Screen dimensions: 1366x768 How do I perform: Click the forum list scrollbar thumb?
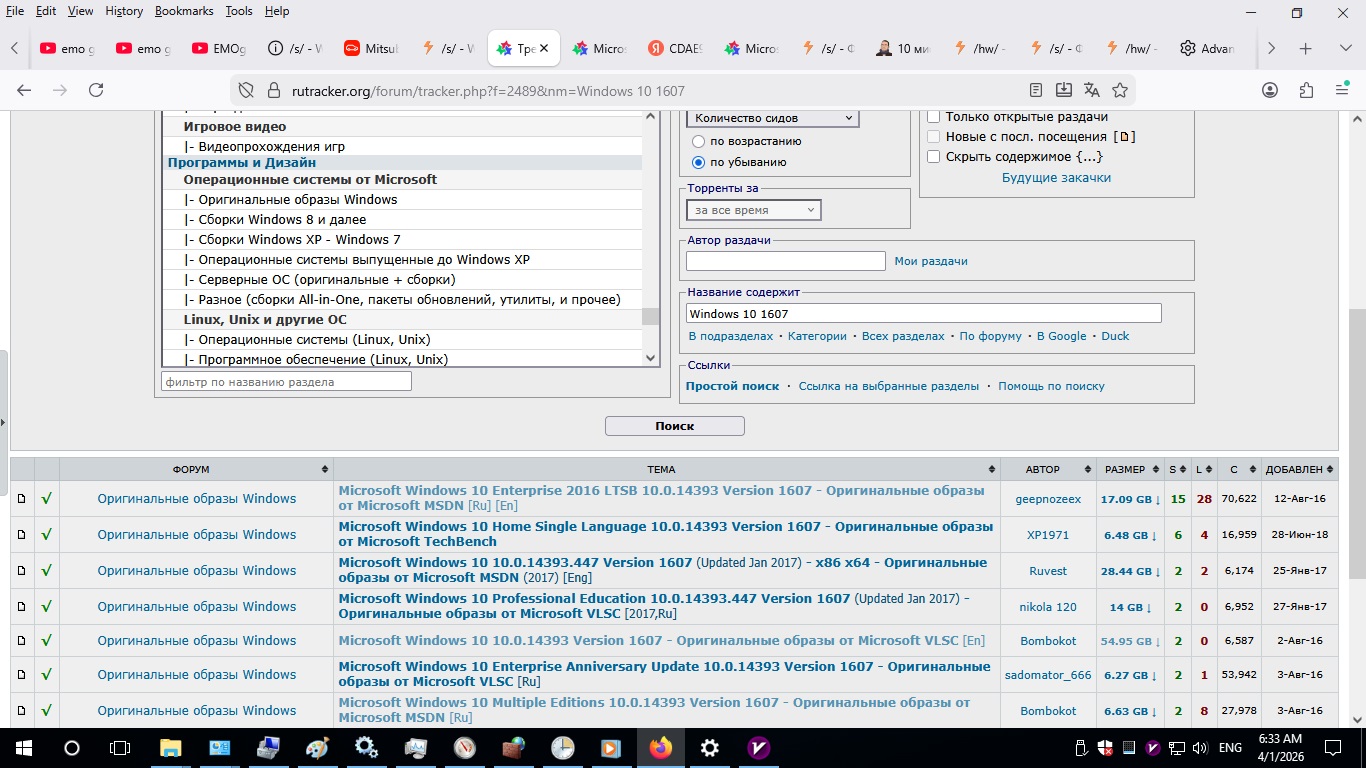click(651, 316)
